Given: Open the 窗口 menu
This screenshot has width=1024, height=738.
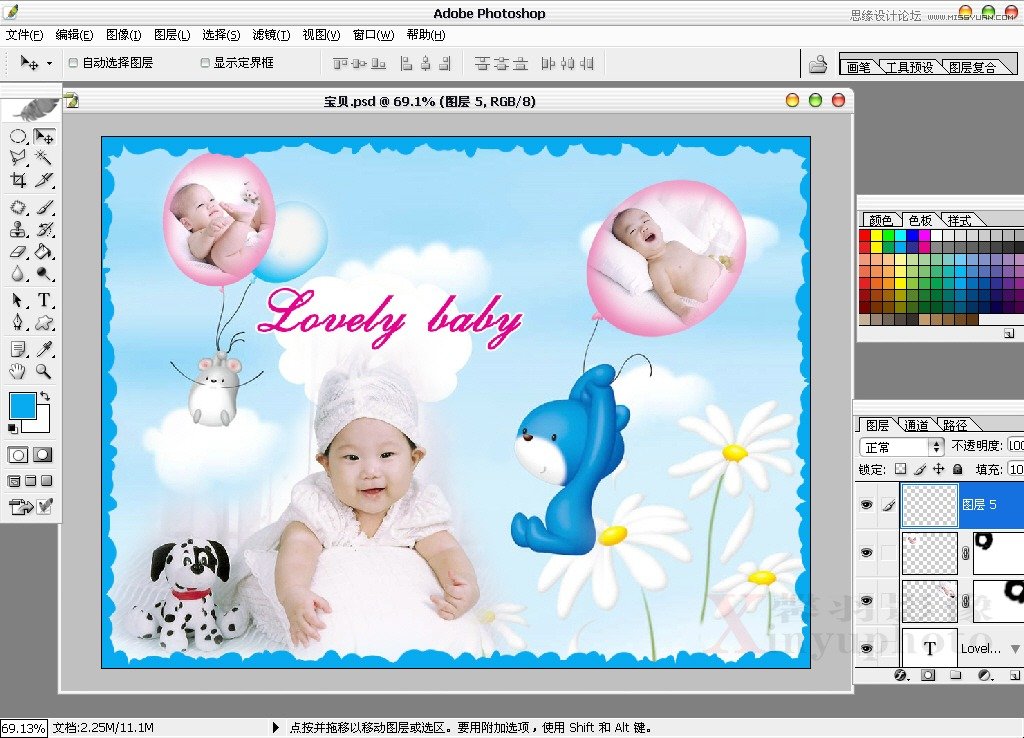Looking at the screenshot, I should click(x=374, y=35).
